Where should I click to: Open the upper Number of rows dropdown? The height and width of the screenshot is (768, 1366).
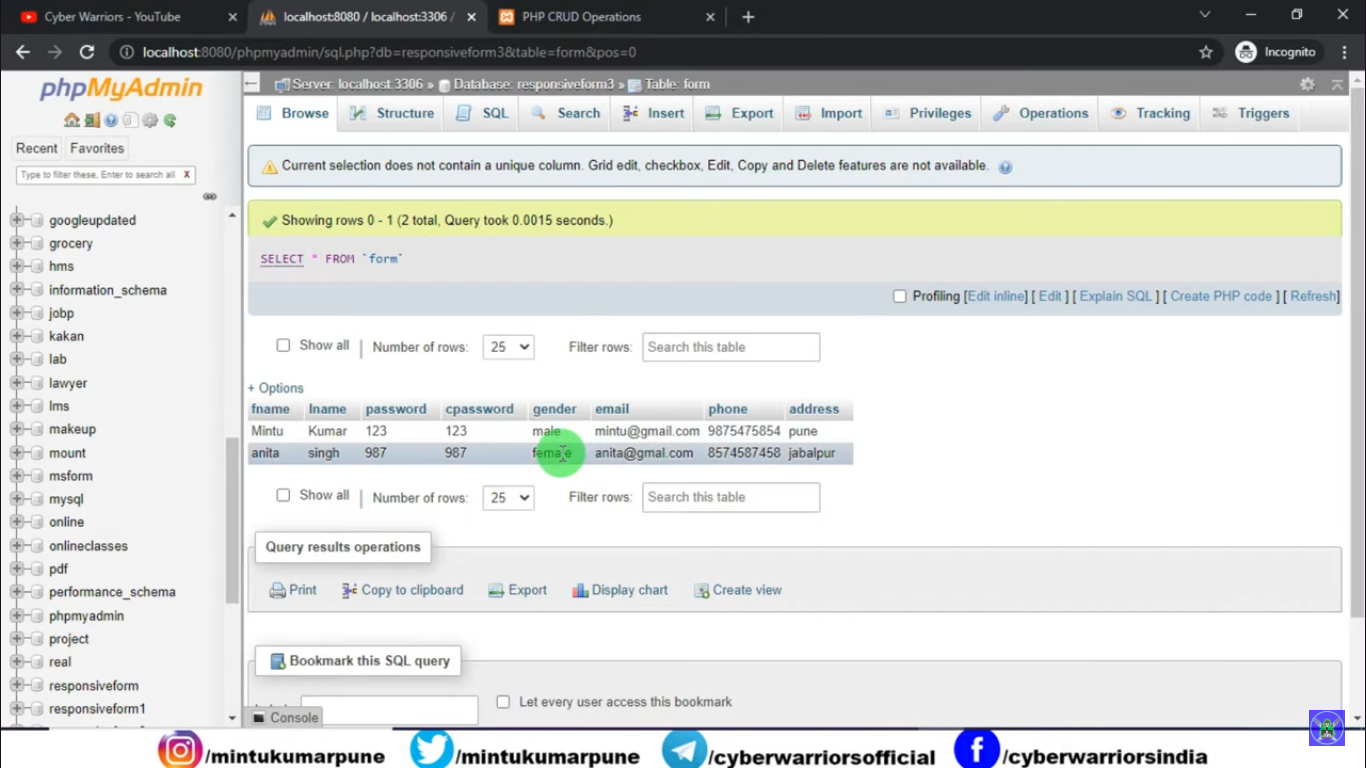(x=508, y=347)
